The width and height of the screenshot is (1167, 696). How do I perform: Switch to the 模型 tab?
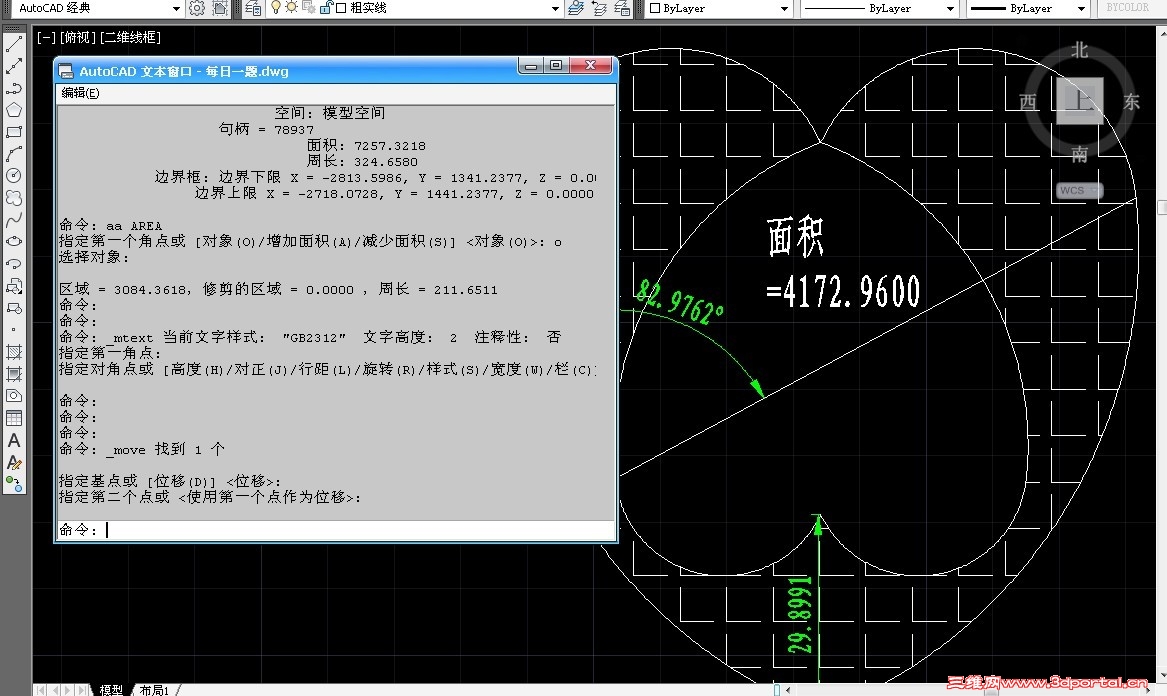tap(111, 690)
